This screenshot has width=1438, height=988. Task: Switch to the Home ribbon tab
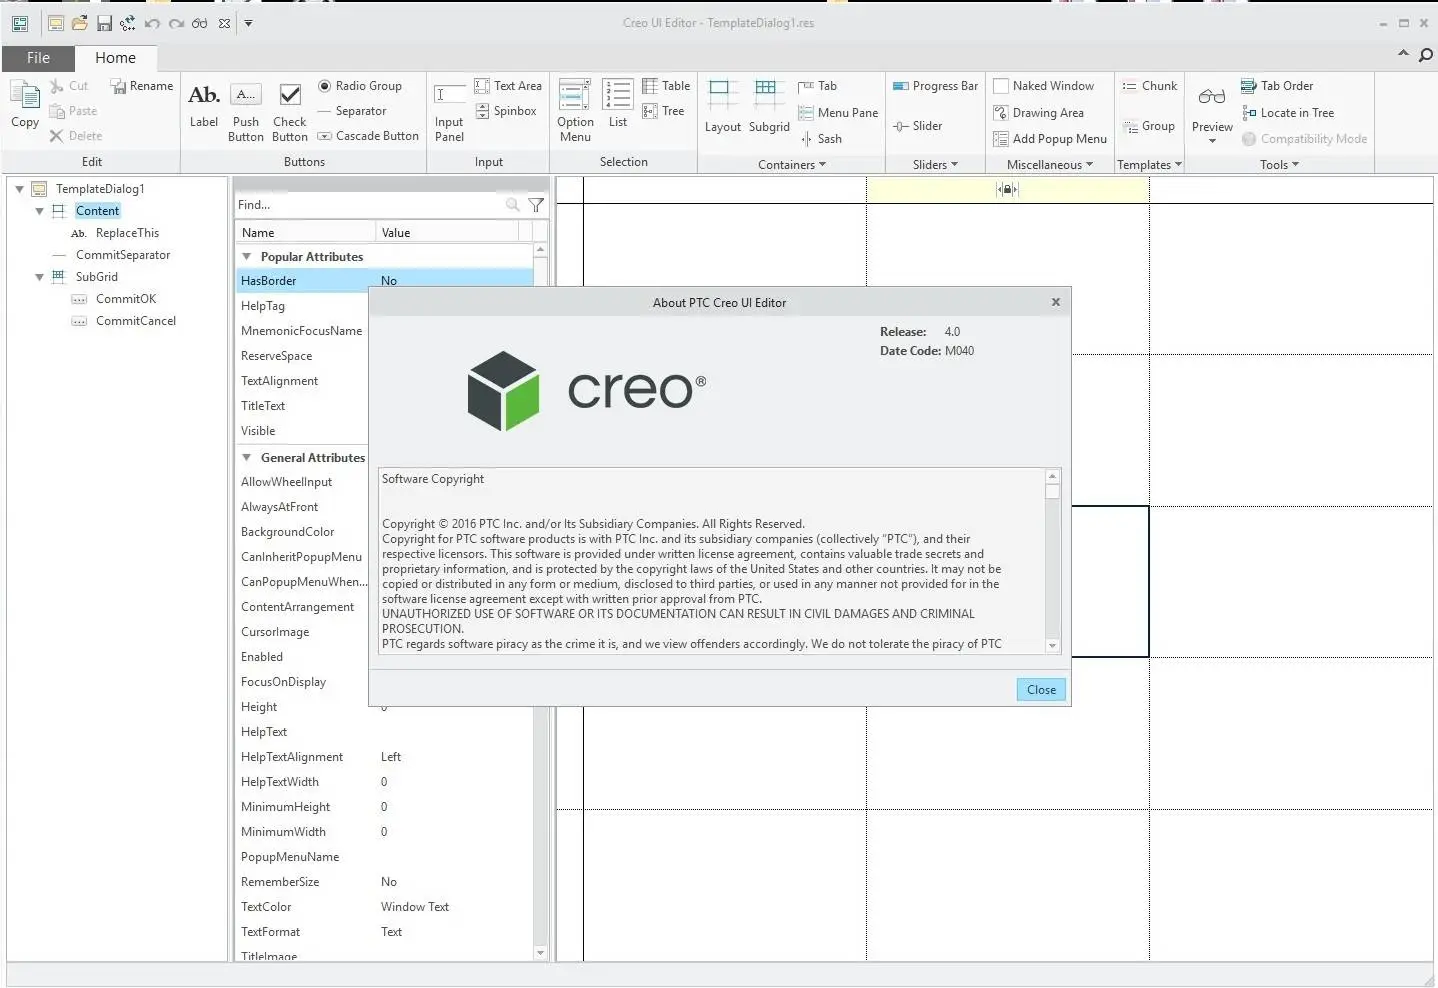[116, 58]
